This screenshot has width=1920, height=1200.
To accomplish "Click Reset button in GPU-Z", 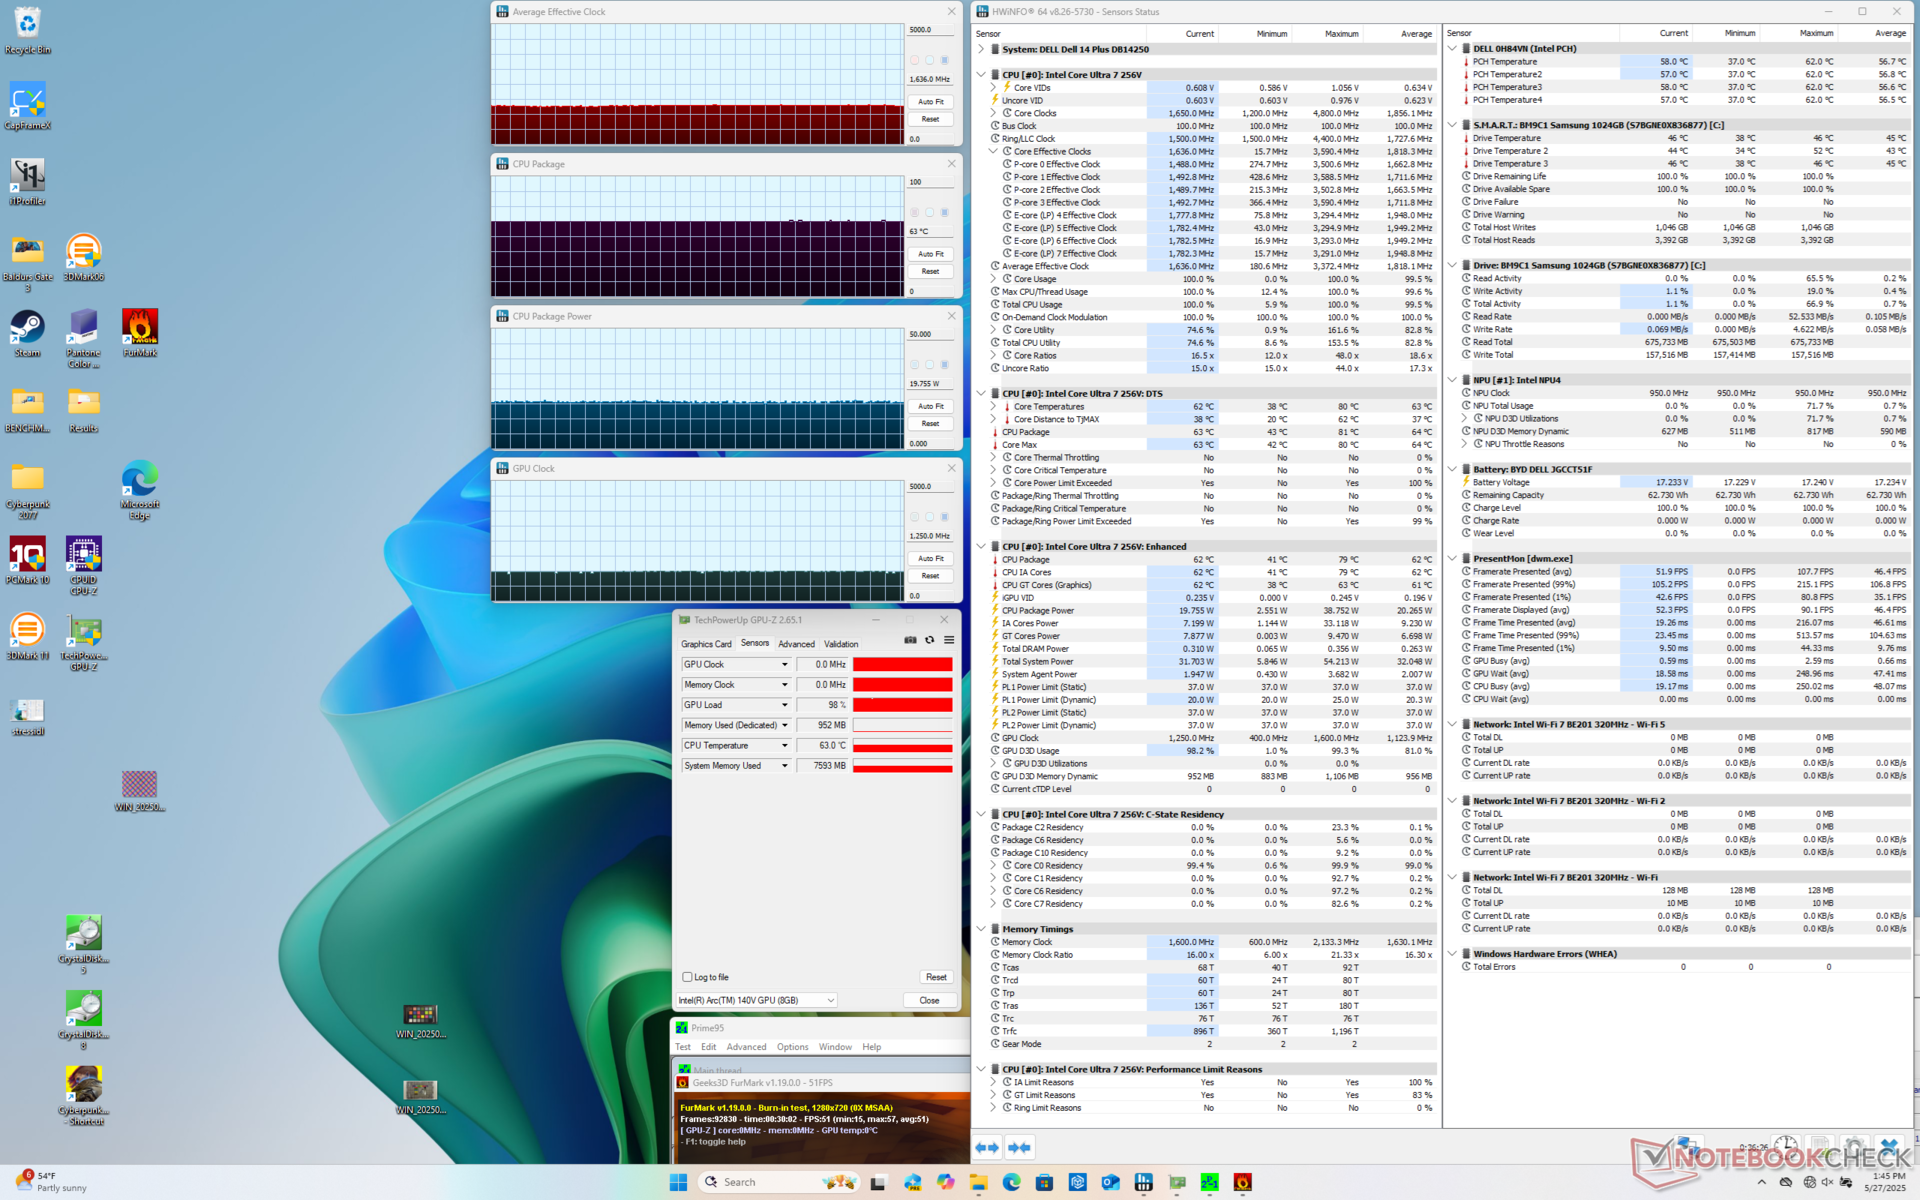I will (936, 977).
